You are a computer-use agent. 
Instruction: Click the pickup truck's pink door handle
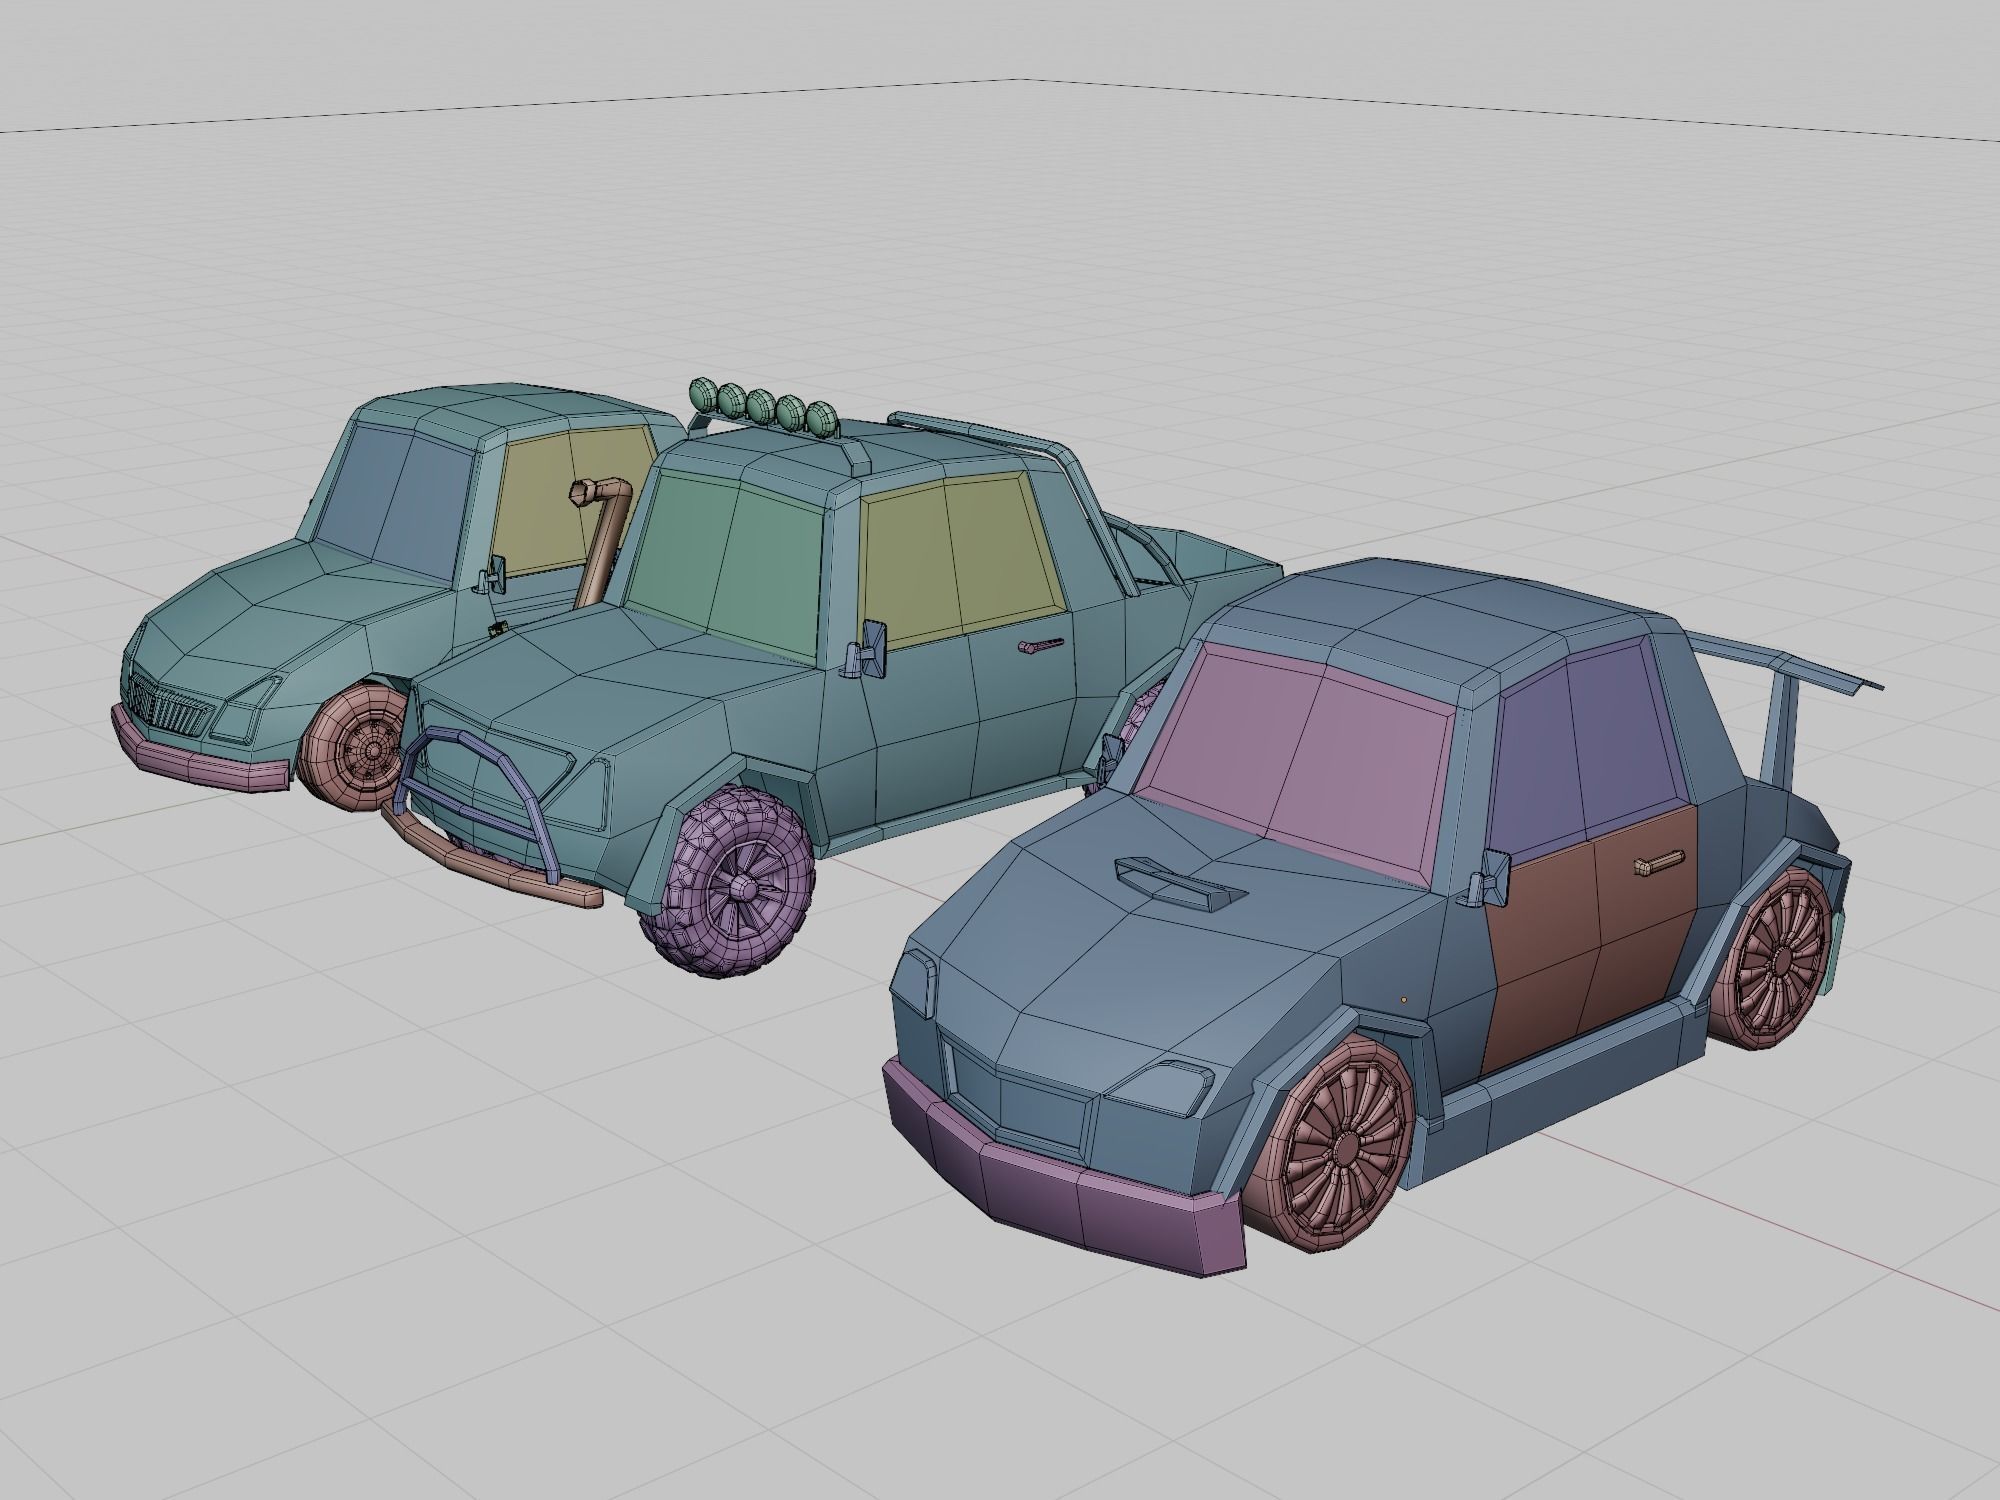point(1043,646)
